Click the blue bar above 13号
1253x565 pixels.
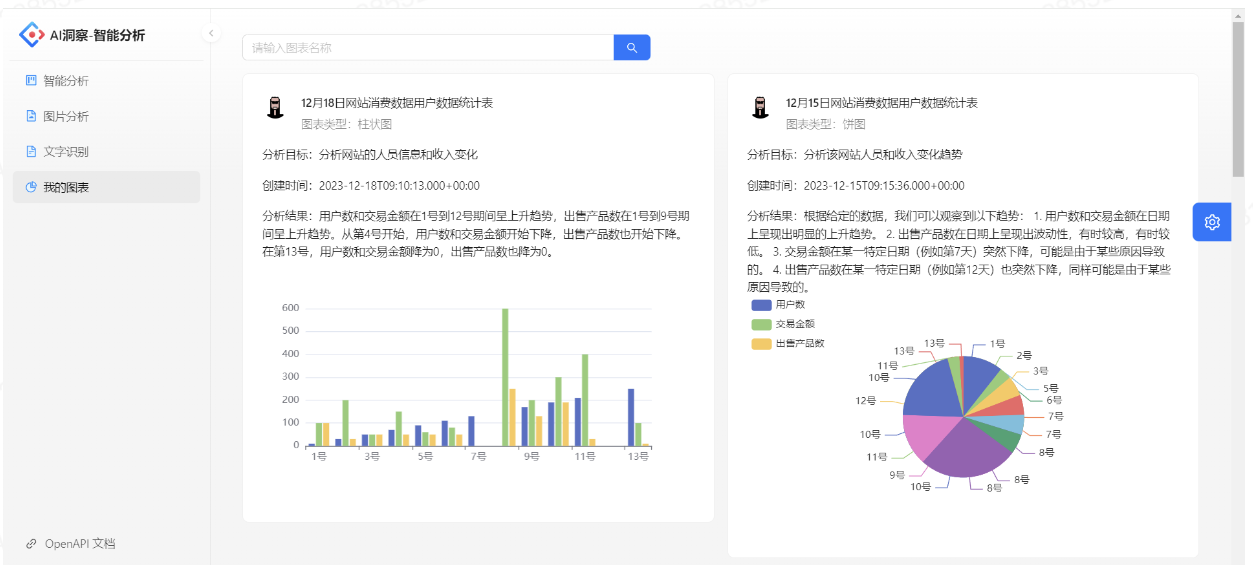[x=631, y=417]
